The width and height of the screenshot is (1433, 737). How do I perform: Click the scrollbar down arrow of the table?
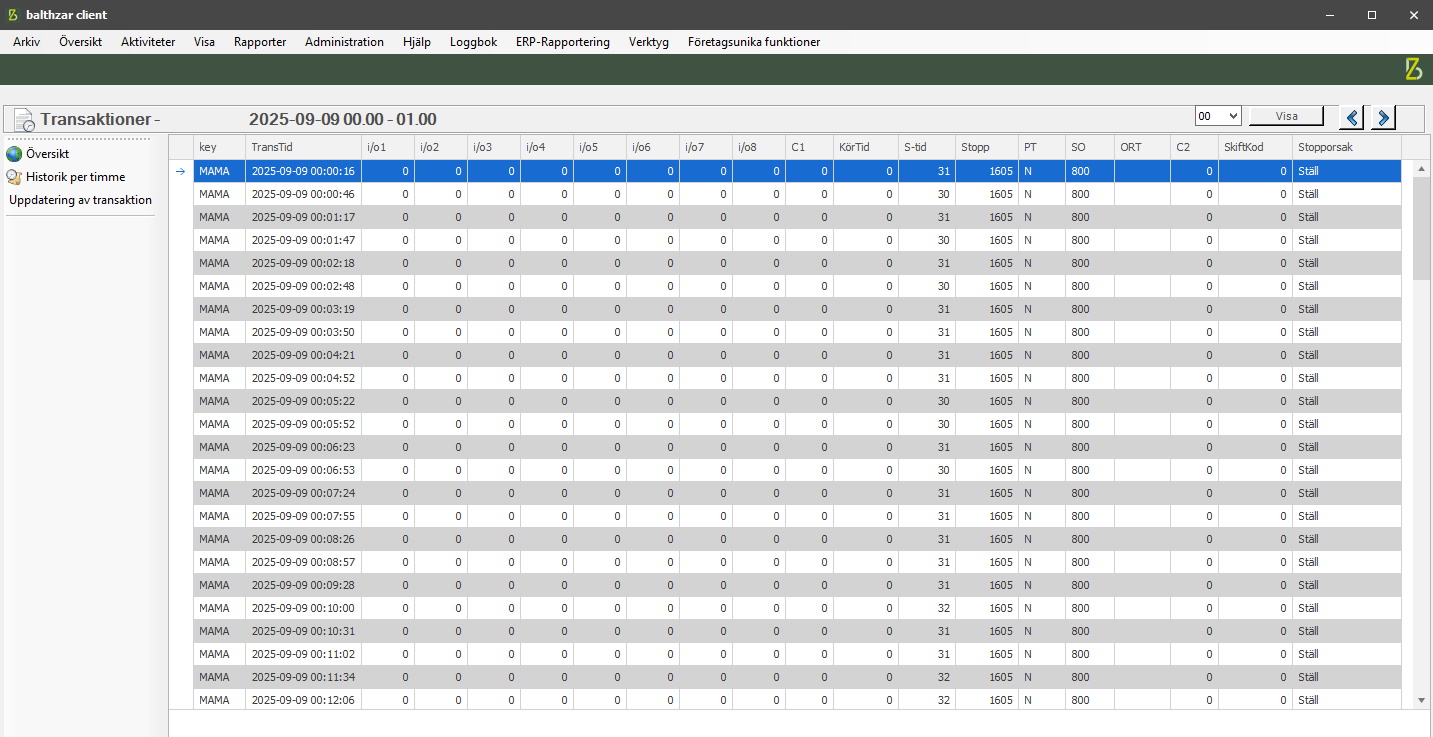tap(1422, 702)
